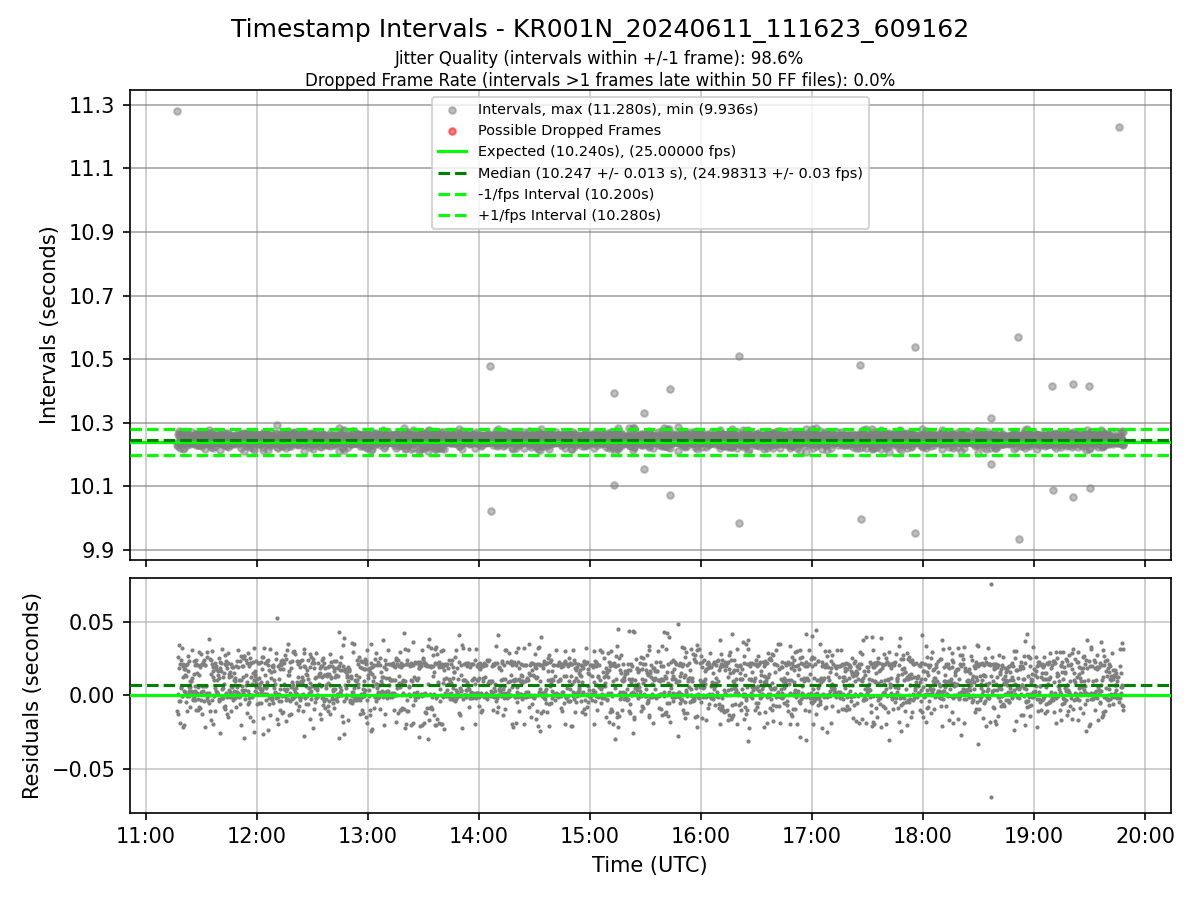Viewport: 1200px width, 900px height.
Task: Click the 'Intervals (seconds)' y-axis label
Action: [49, 325]
